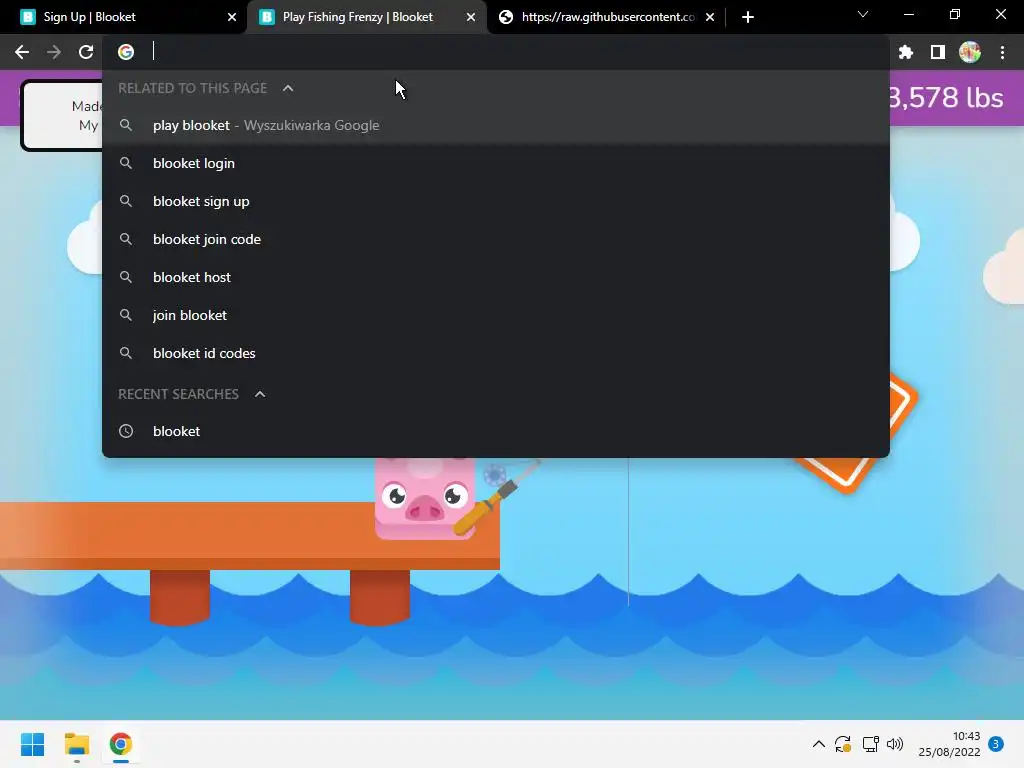Open network settings tray icon
Screen dimensions: 1024x768
(871, 744)
